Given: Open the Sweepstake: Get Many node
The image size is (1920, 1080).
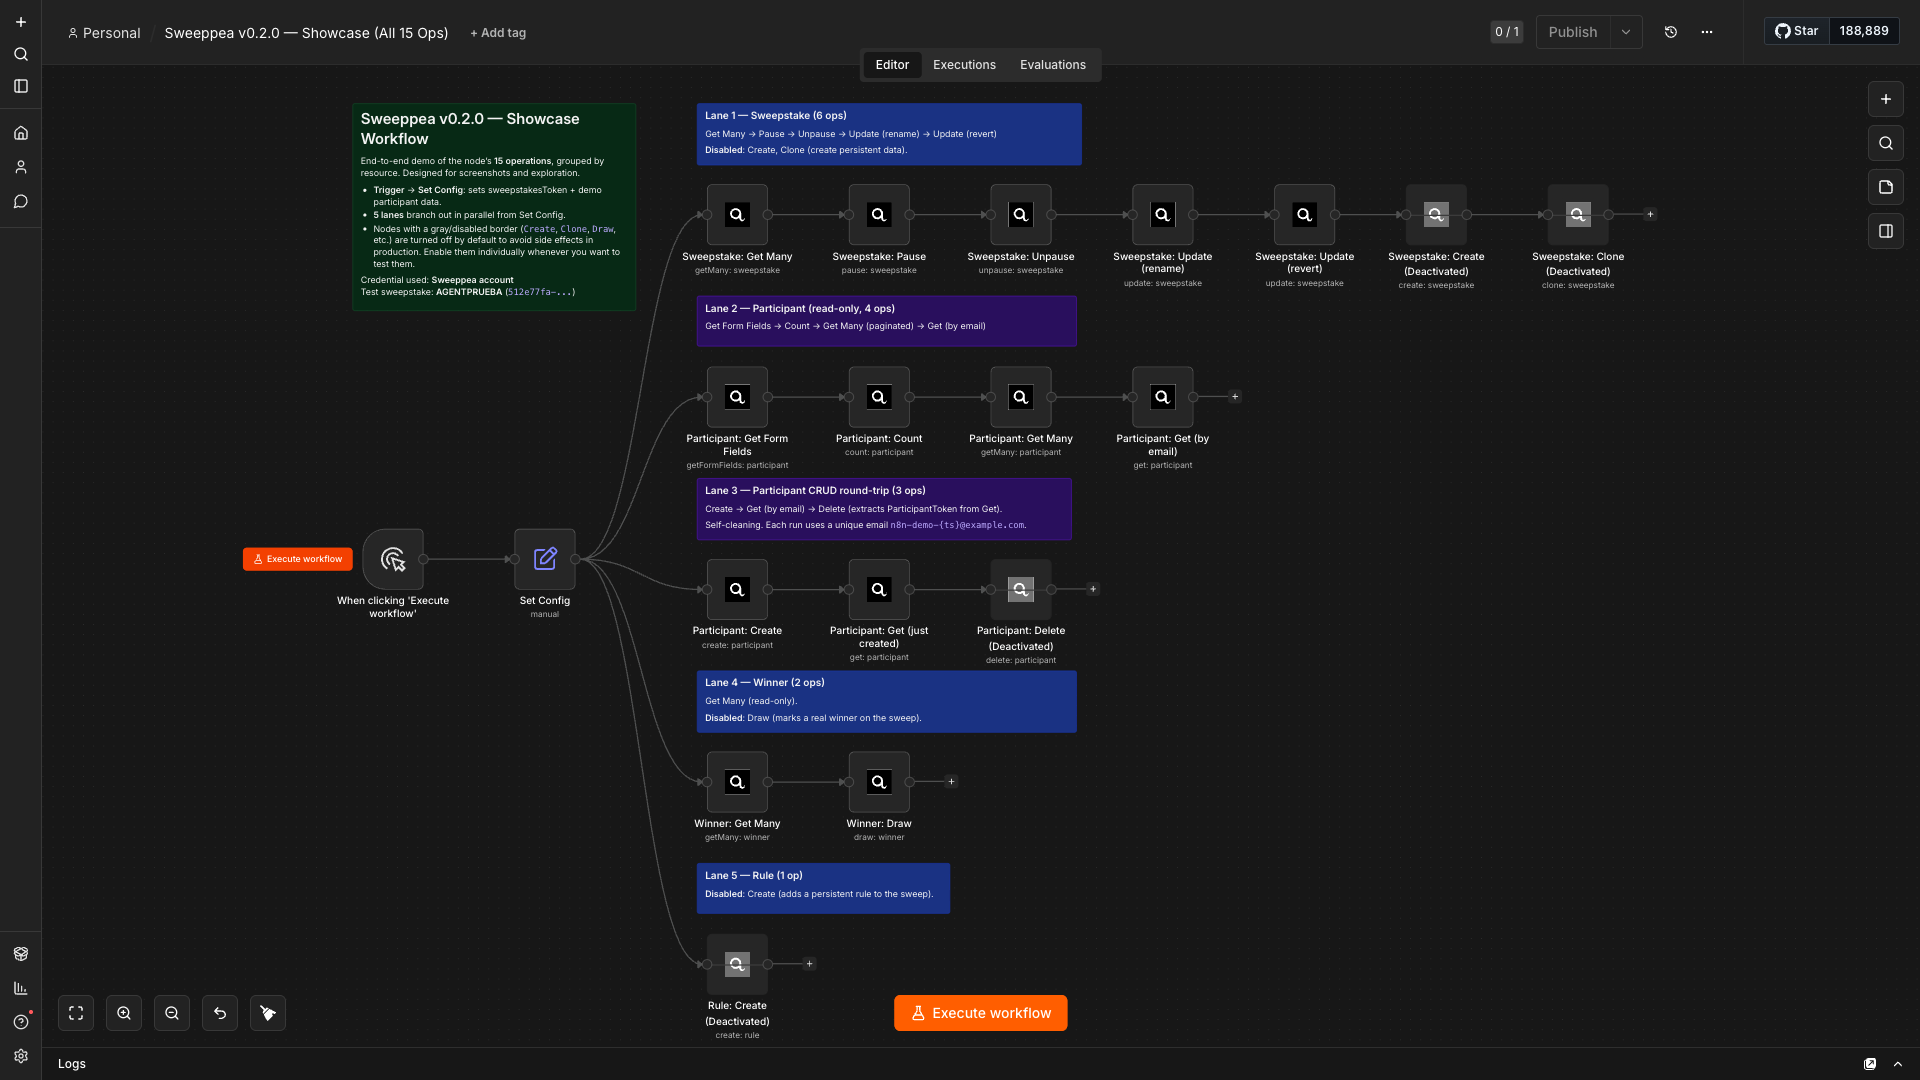Looking at the screenshot, I should (x=737, y=214).
